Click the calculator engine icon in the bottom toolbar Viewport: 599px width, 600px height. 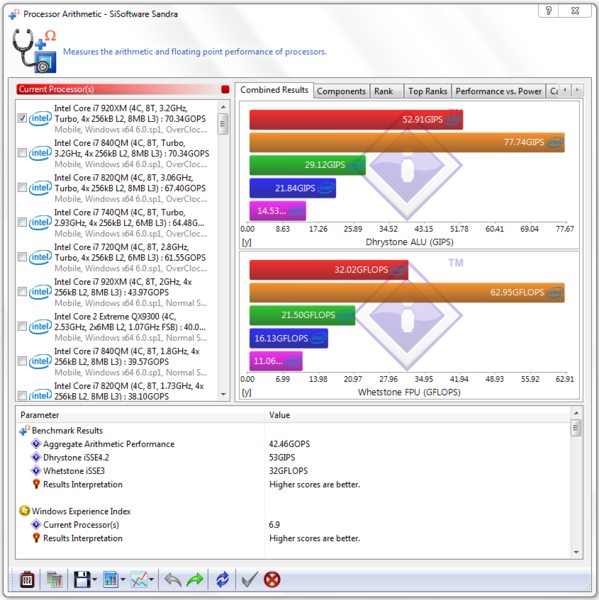coord(27,579)
